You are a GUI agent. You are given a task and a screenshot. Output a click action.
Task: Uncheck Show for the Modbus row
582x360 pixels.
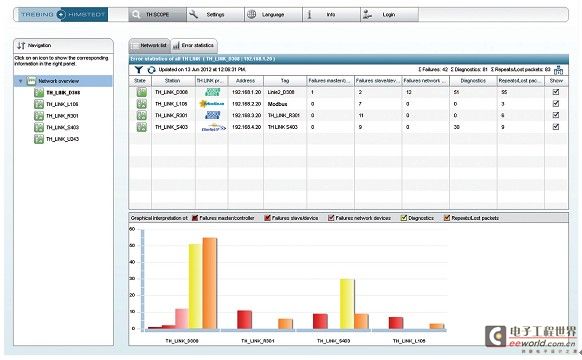coord(556,104)
